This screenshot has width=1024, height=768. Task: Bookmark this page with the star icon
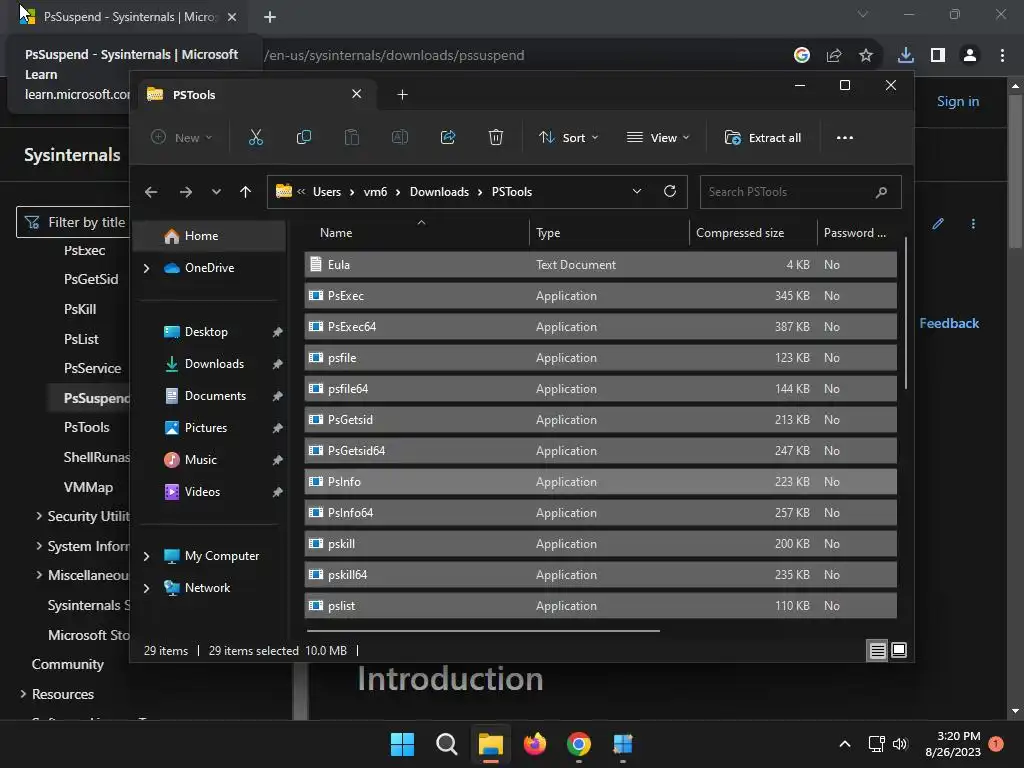[x=865, y=56]
